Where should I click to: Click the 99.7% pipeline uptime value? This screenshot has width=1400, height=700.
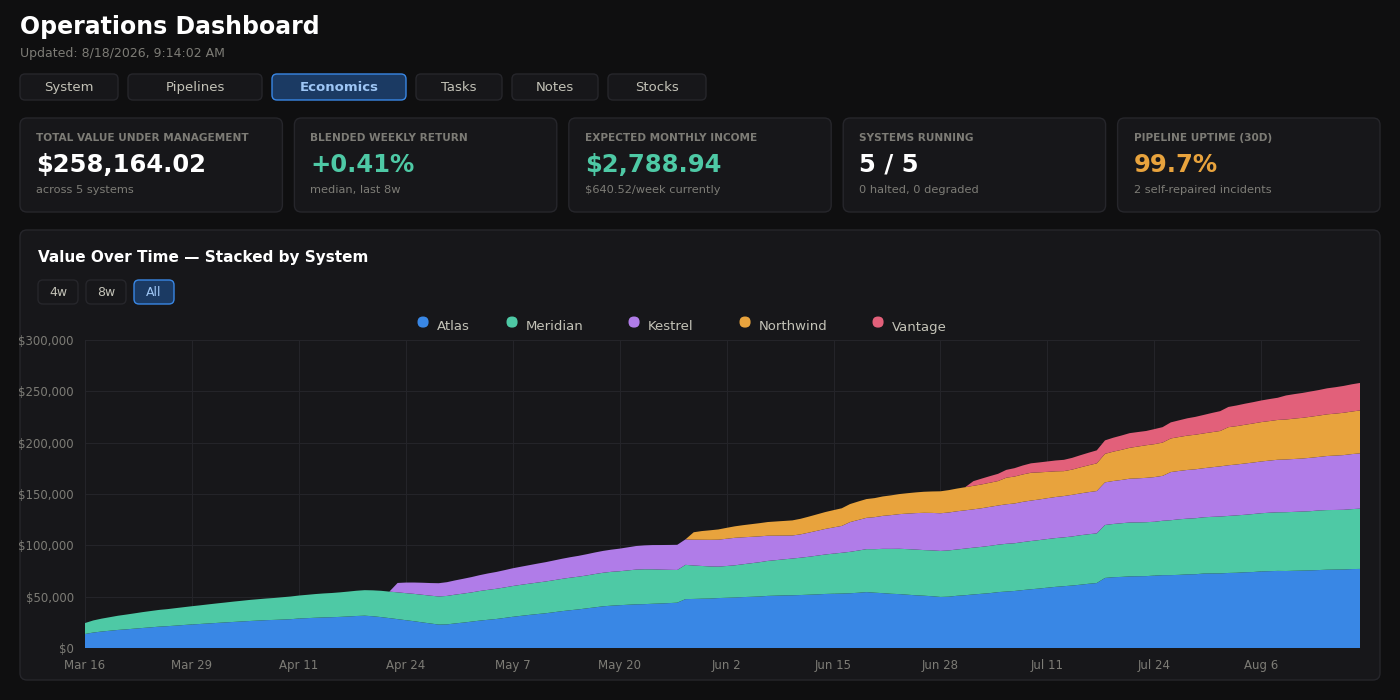coord(1175,165)
